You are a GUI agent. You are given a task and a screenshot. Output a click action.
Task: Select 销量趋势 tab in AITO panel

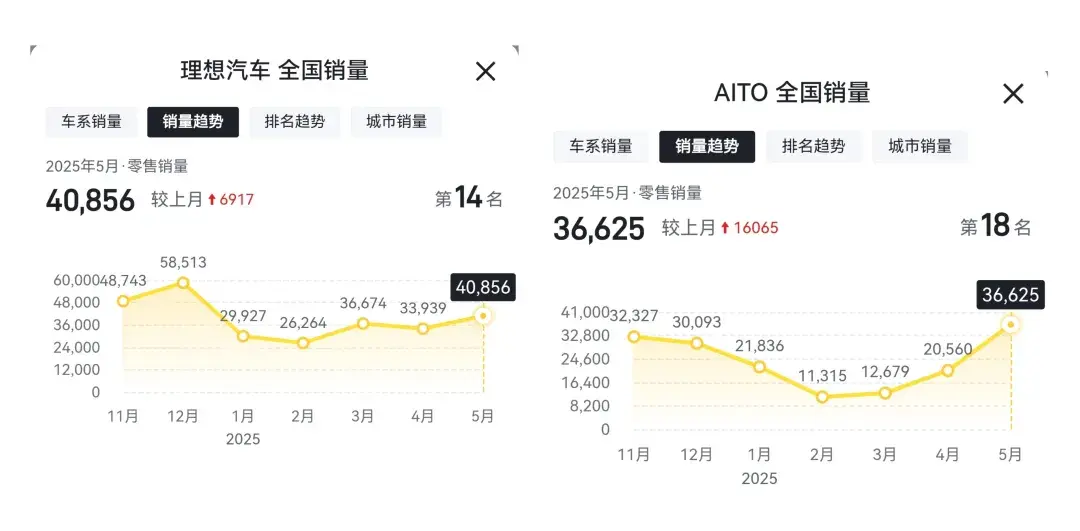(x=707, y=146)
